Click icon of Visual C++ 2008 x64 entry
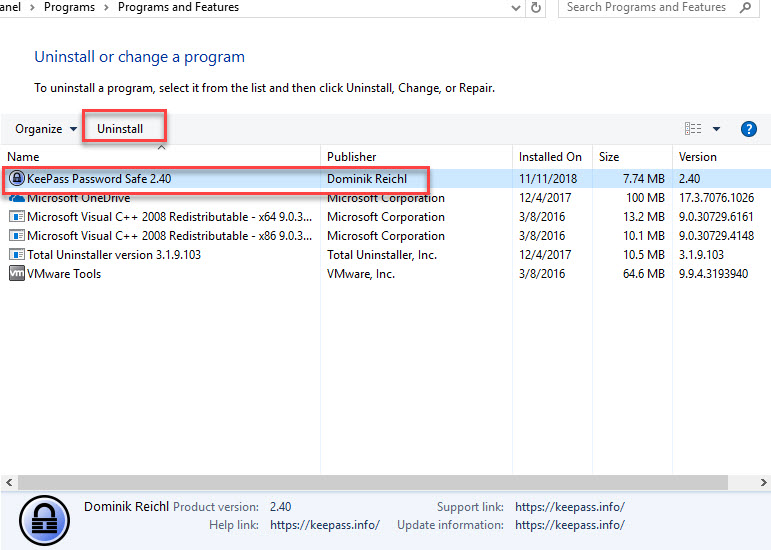771x550 pixels. [17, 217]
